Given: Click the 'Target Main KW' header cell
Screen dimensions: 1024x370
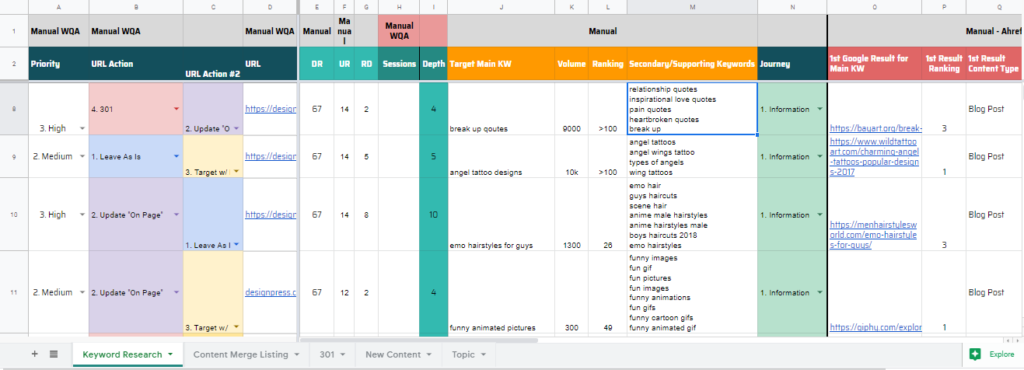Looking at the screenshot, I should (502, 64).
